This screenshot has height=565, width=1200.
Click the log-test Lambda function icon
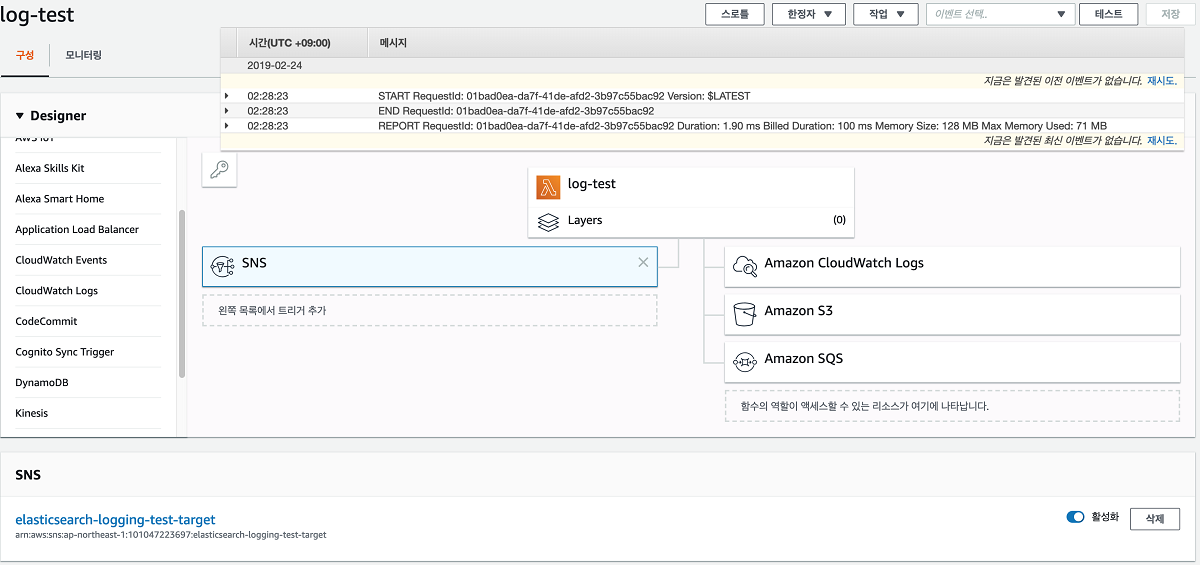point(548,187)
